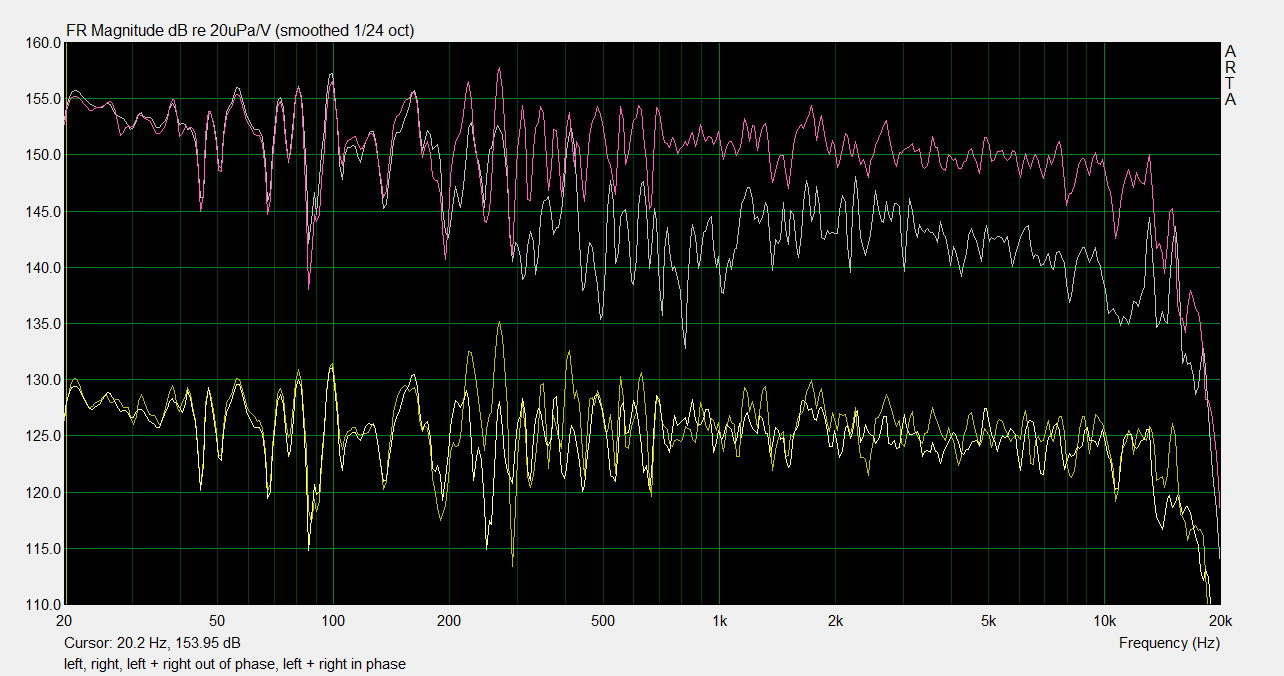The width and height of the screenshot is (1284, 676).
Task: Click the 115.0 y-axis label
Action: [41, 549]
